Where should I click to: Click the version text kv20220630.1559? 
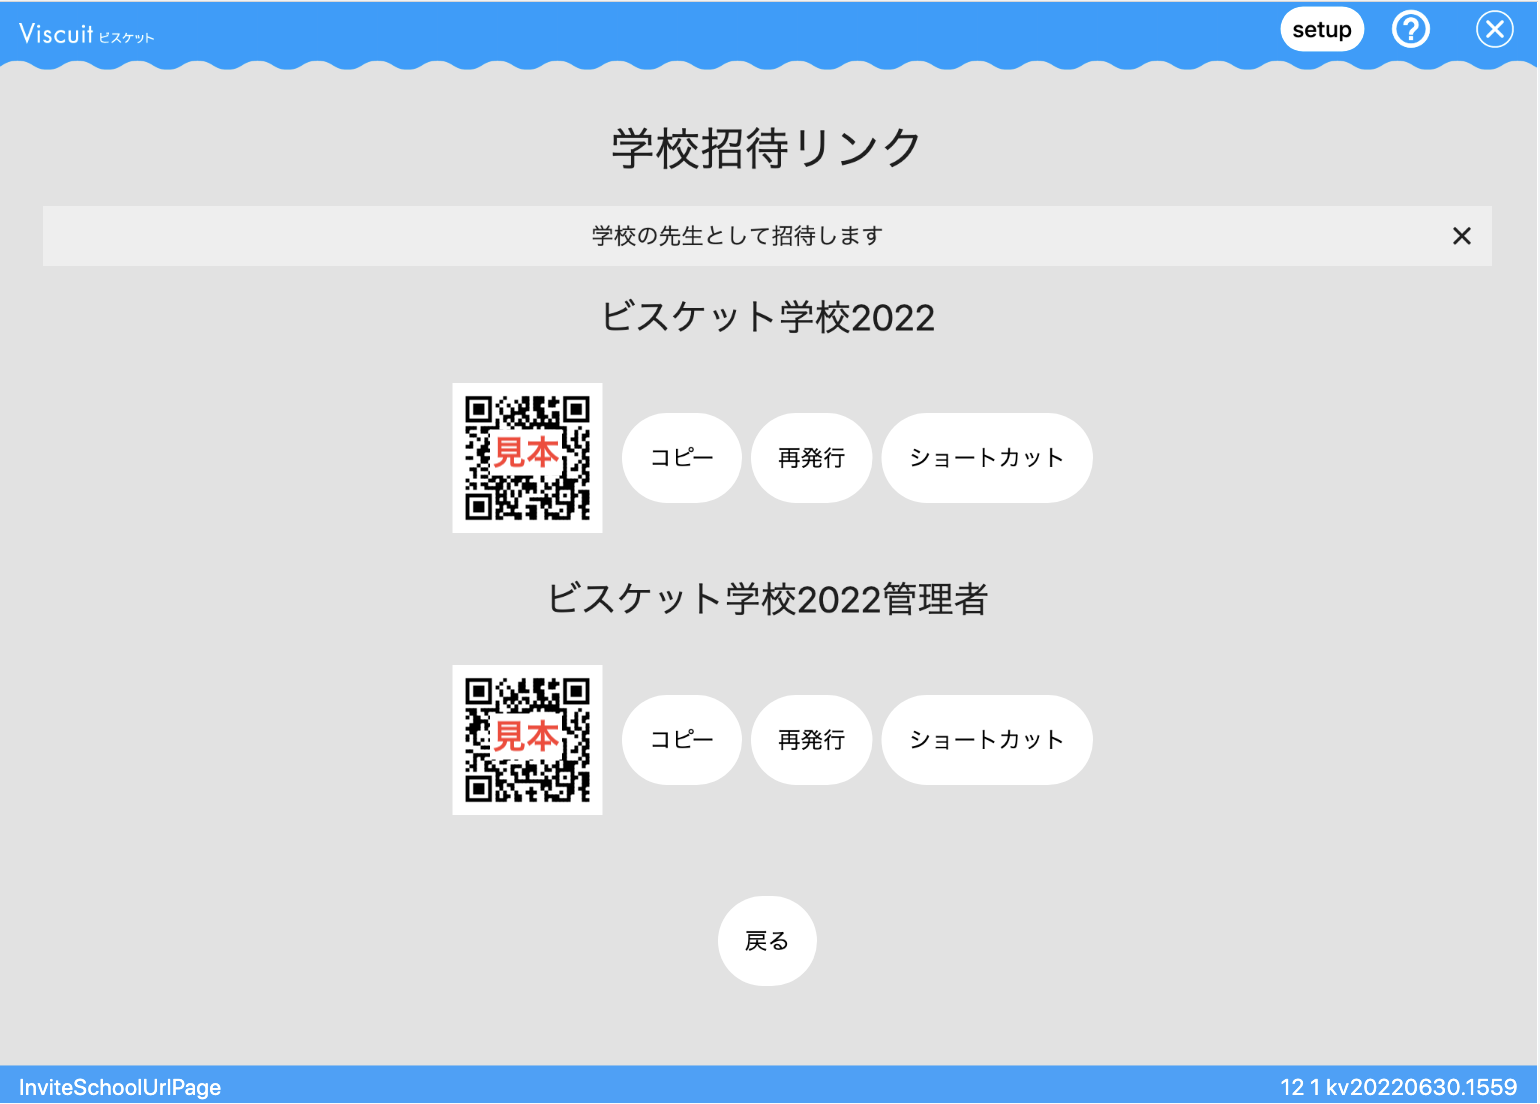coord(1421,1087)
